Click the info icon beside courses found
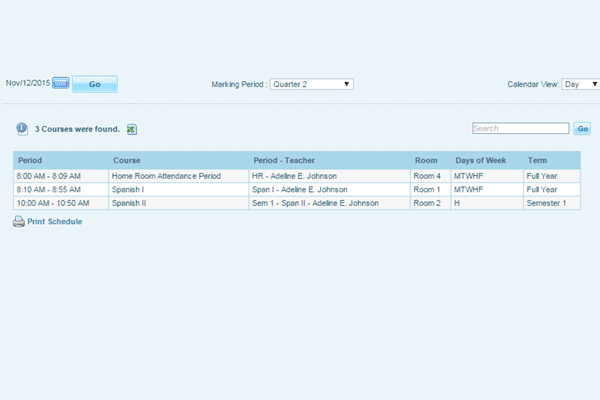This screenshot has width=600, height=400. point(22,128)
